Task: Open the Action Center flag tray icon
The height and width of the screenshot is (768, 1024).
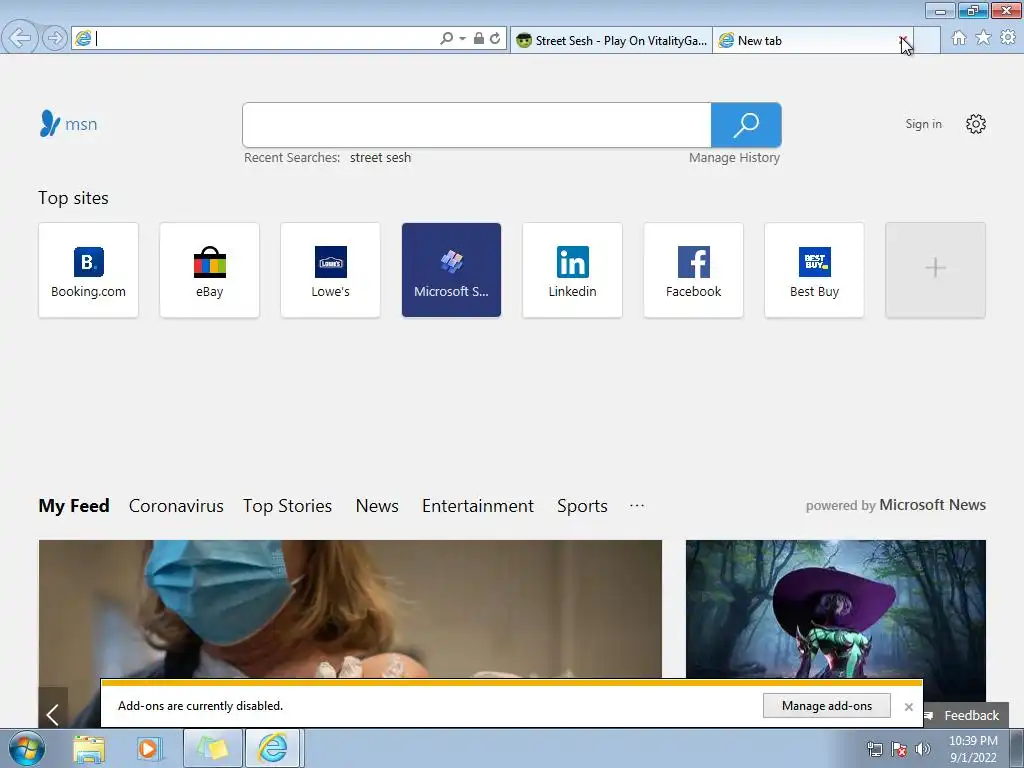Action: tap(899, 749)
